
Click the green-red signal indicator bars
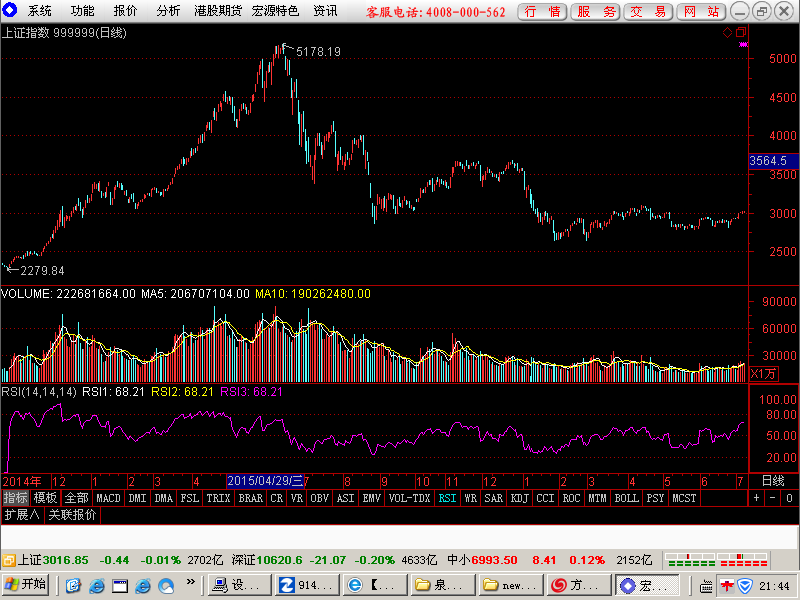coord(717,560)
